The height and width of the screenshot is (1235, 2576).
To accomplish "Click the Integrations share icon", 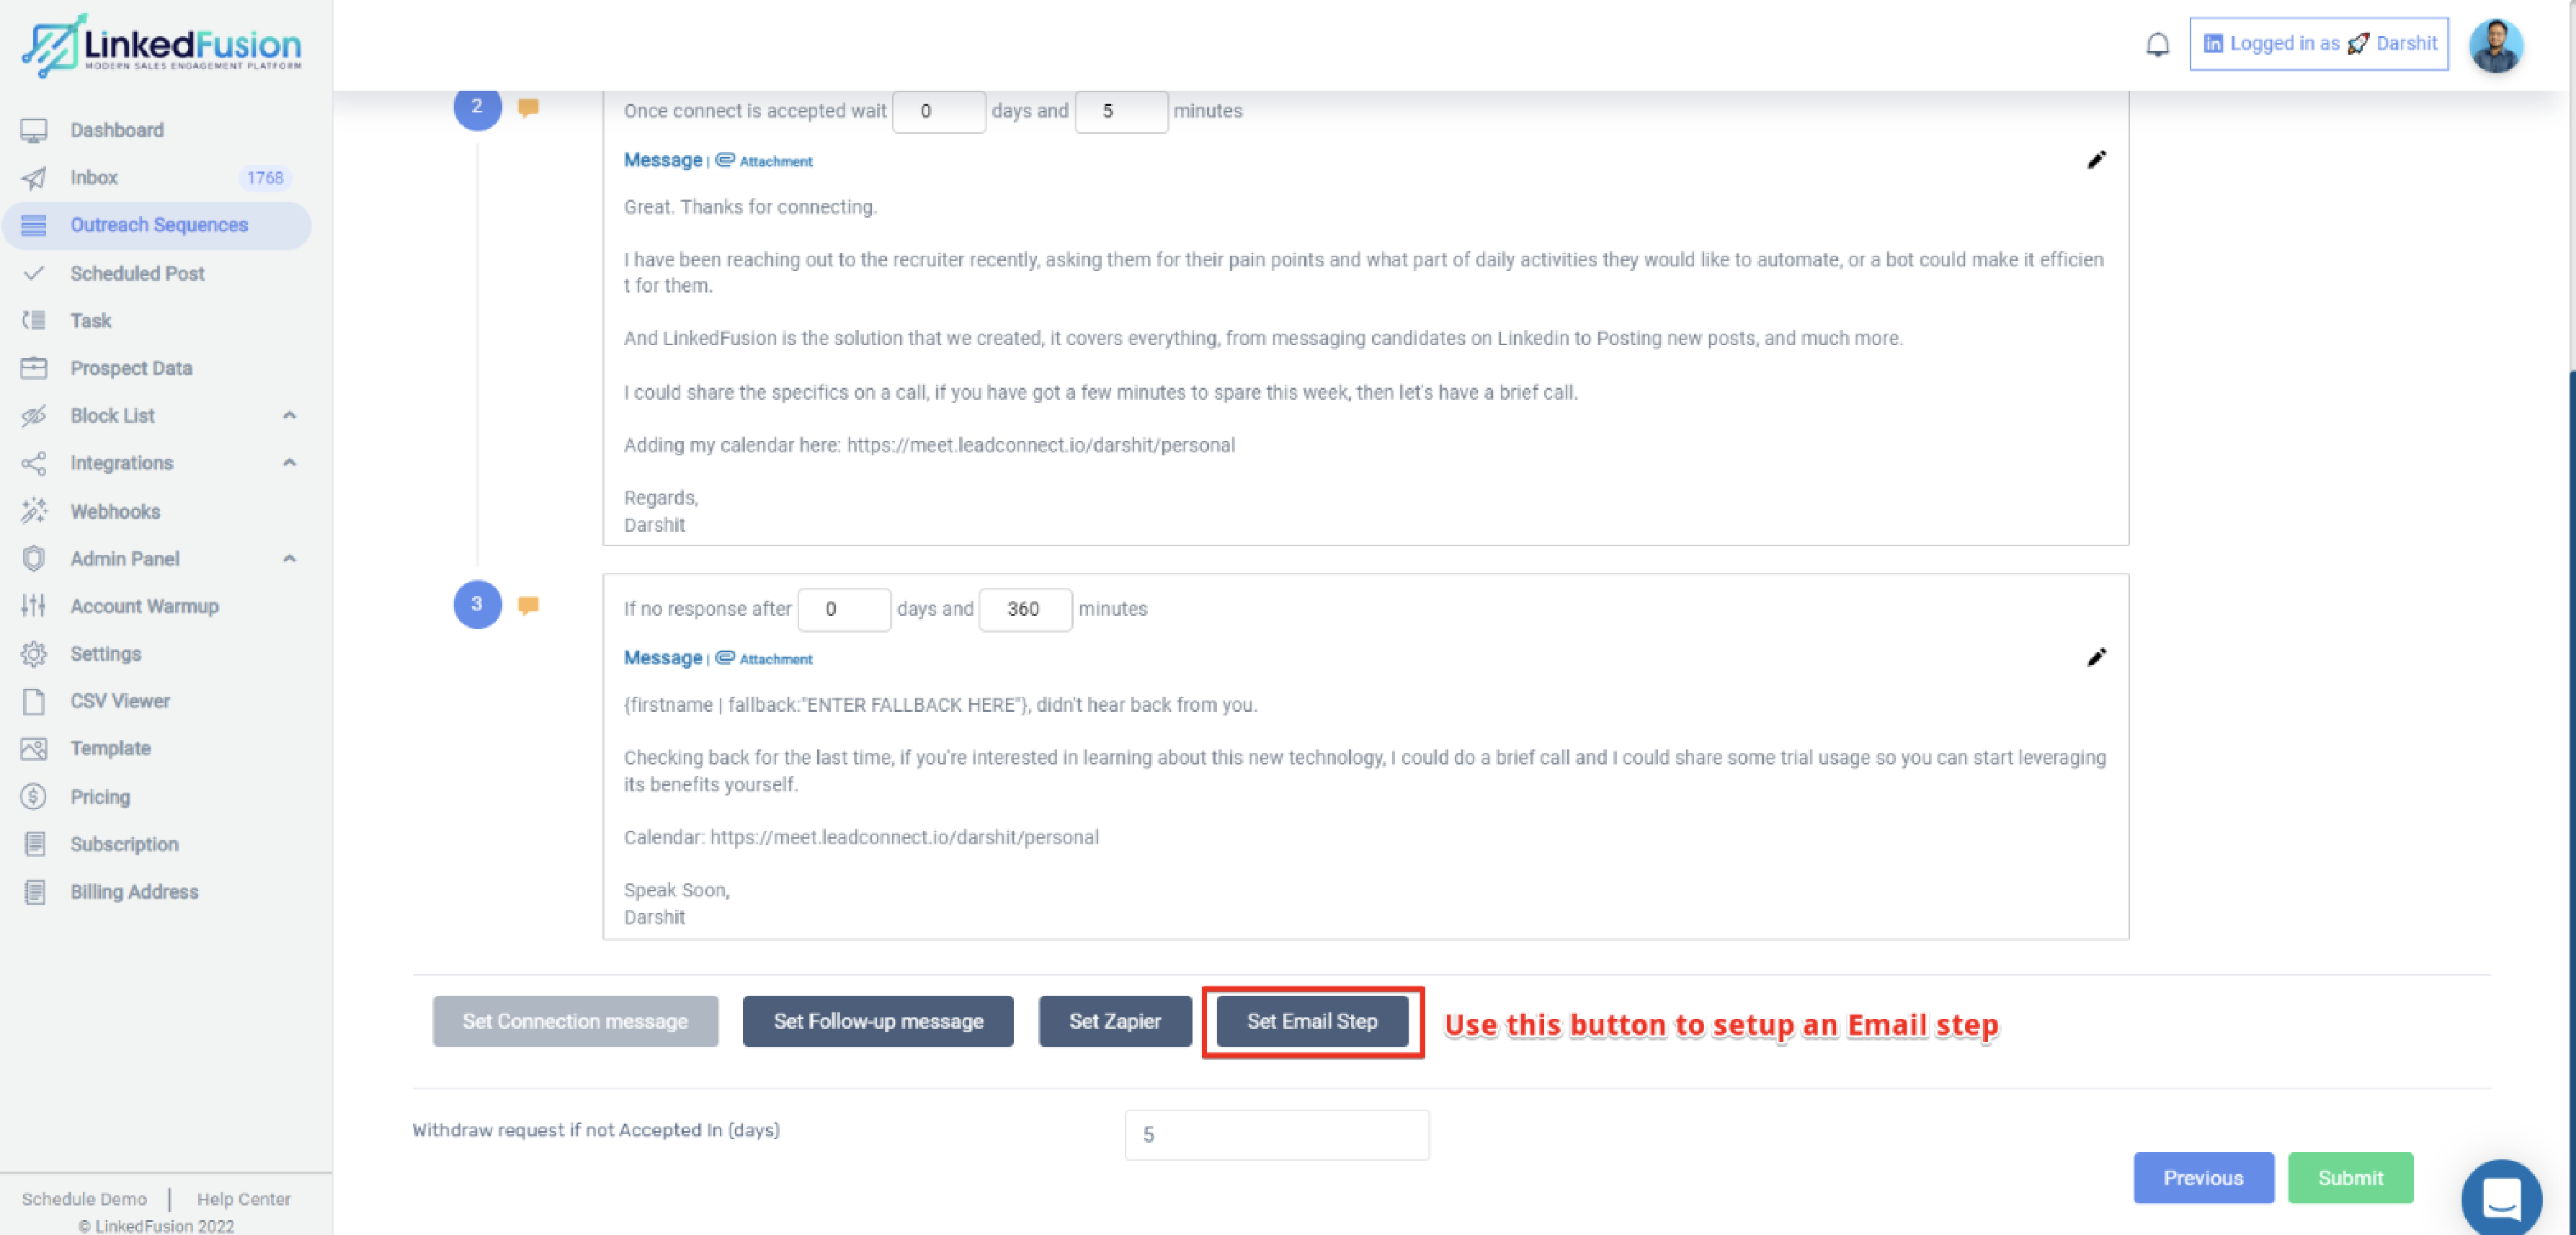I will point(34,463).
